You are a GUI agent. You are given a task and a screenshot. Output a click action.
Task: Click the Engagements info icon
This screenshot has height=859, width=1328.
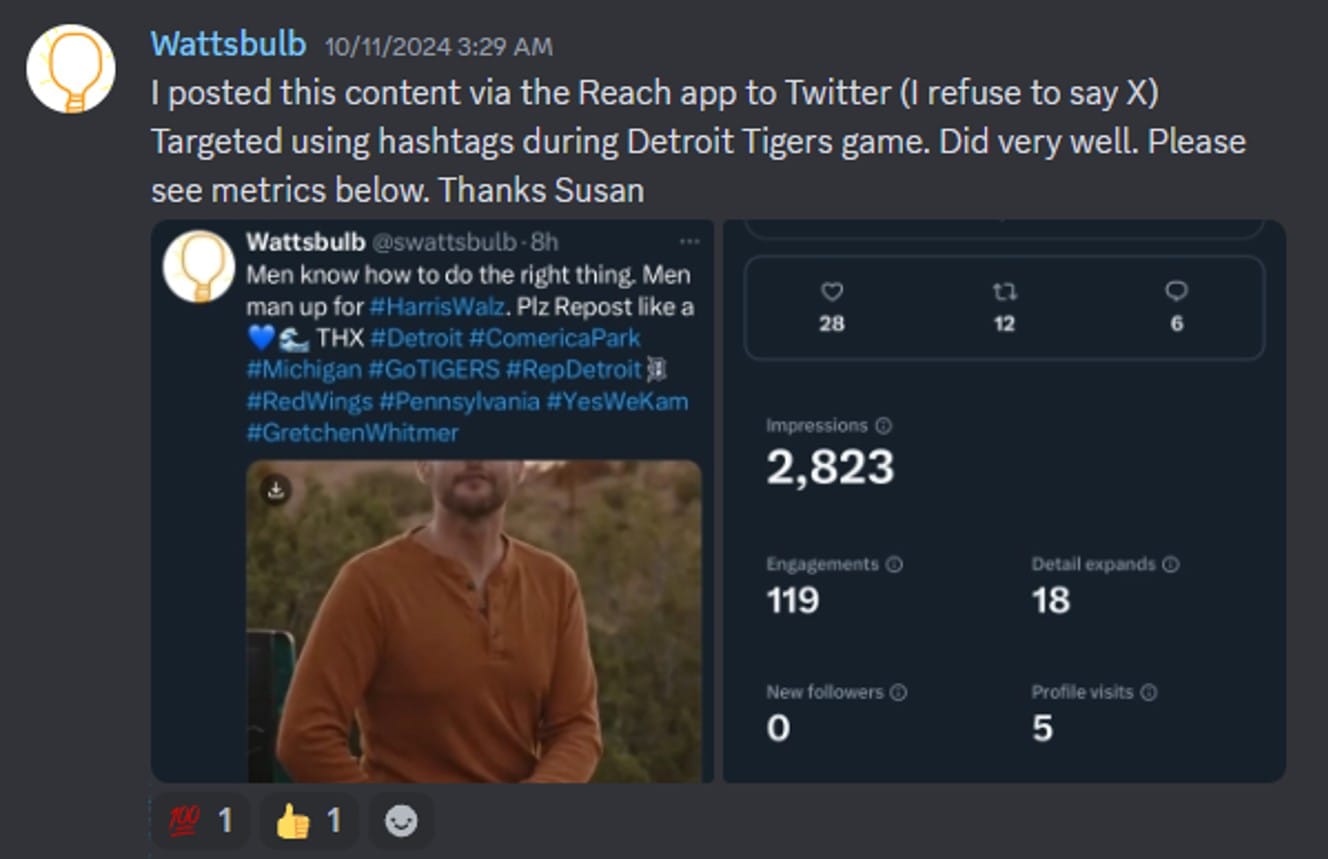click(894, 564)
